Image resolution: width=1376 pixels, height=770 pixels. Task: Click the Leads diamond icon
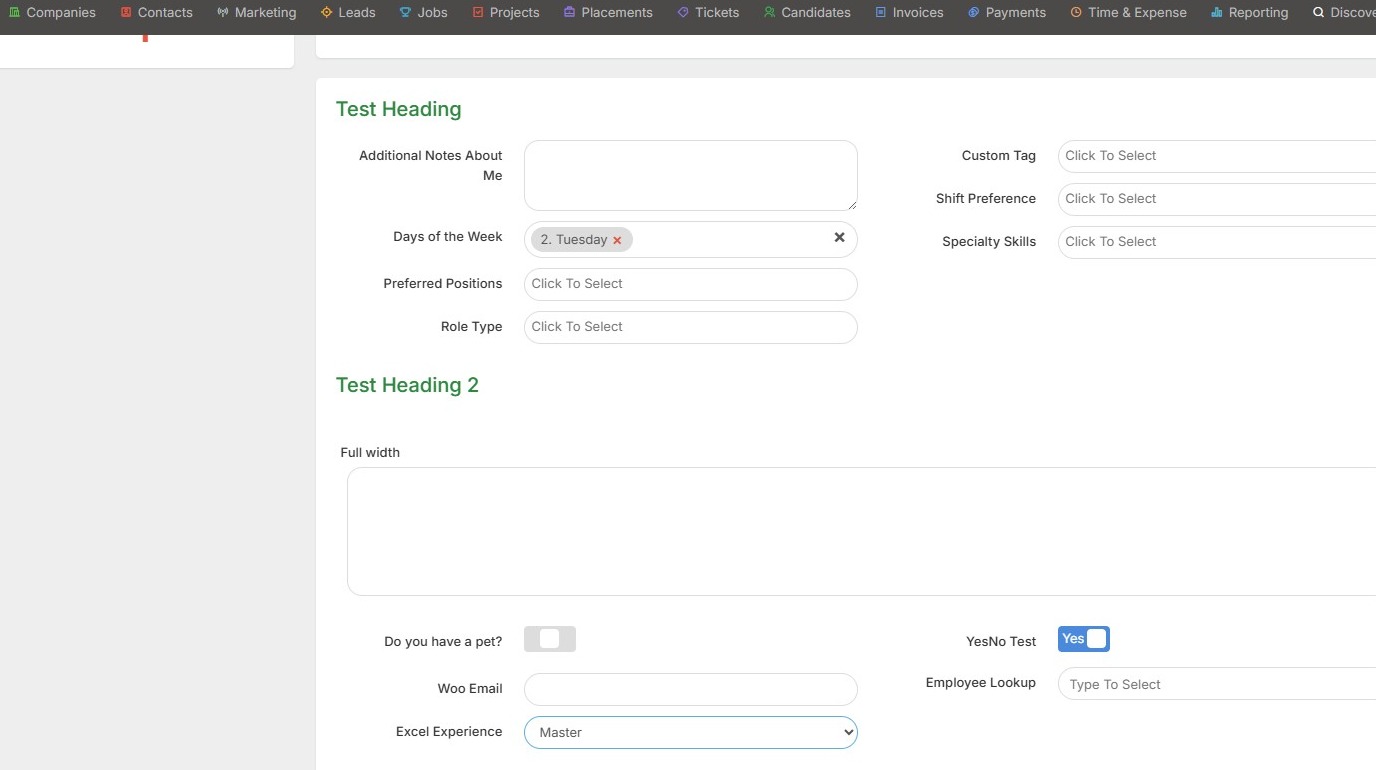[x=327, y=13]
